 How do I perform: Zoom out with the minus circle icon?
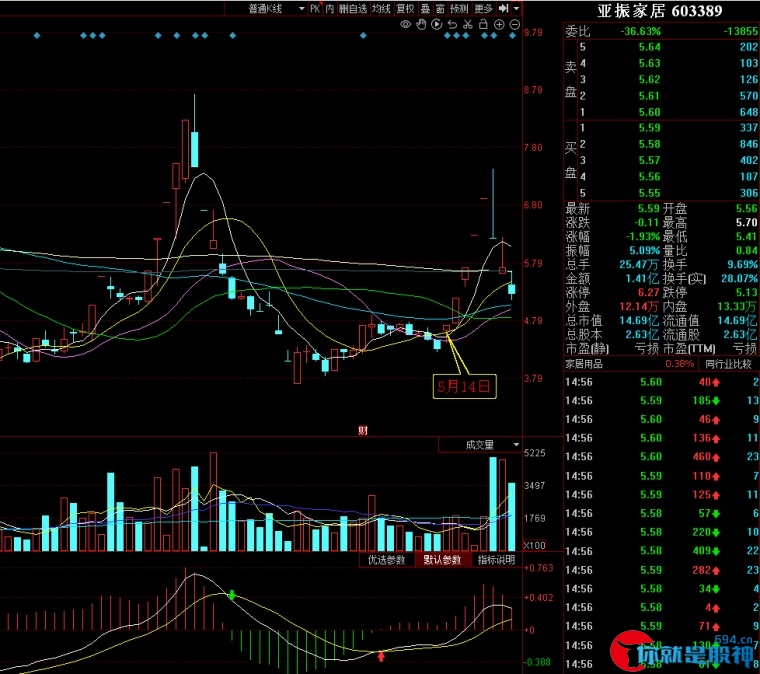point(515,24)
